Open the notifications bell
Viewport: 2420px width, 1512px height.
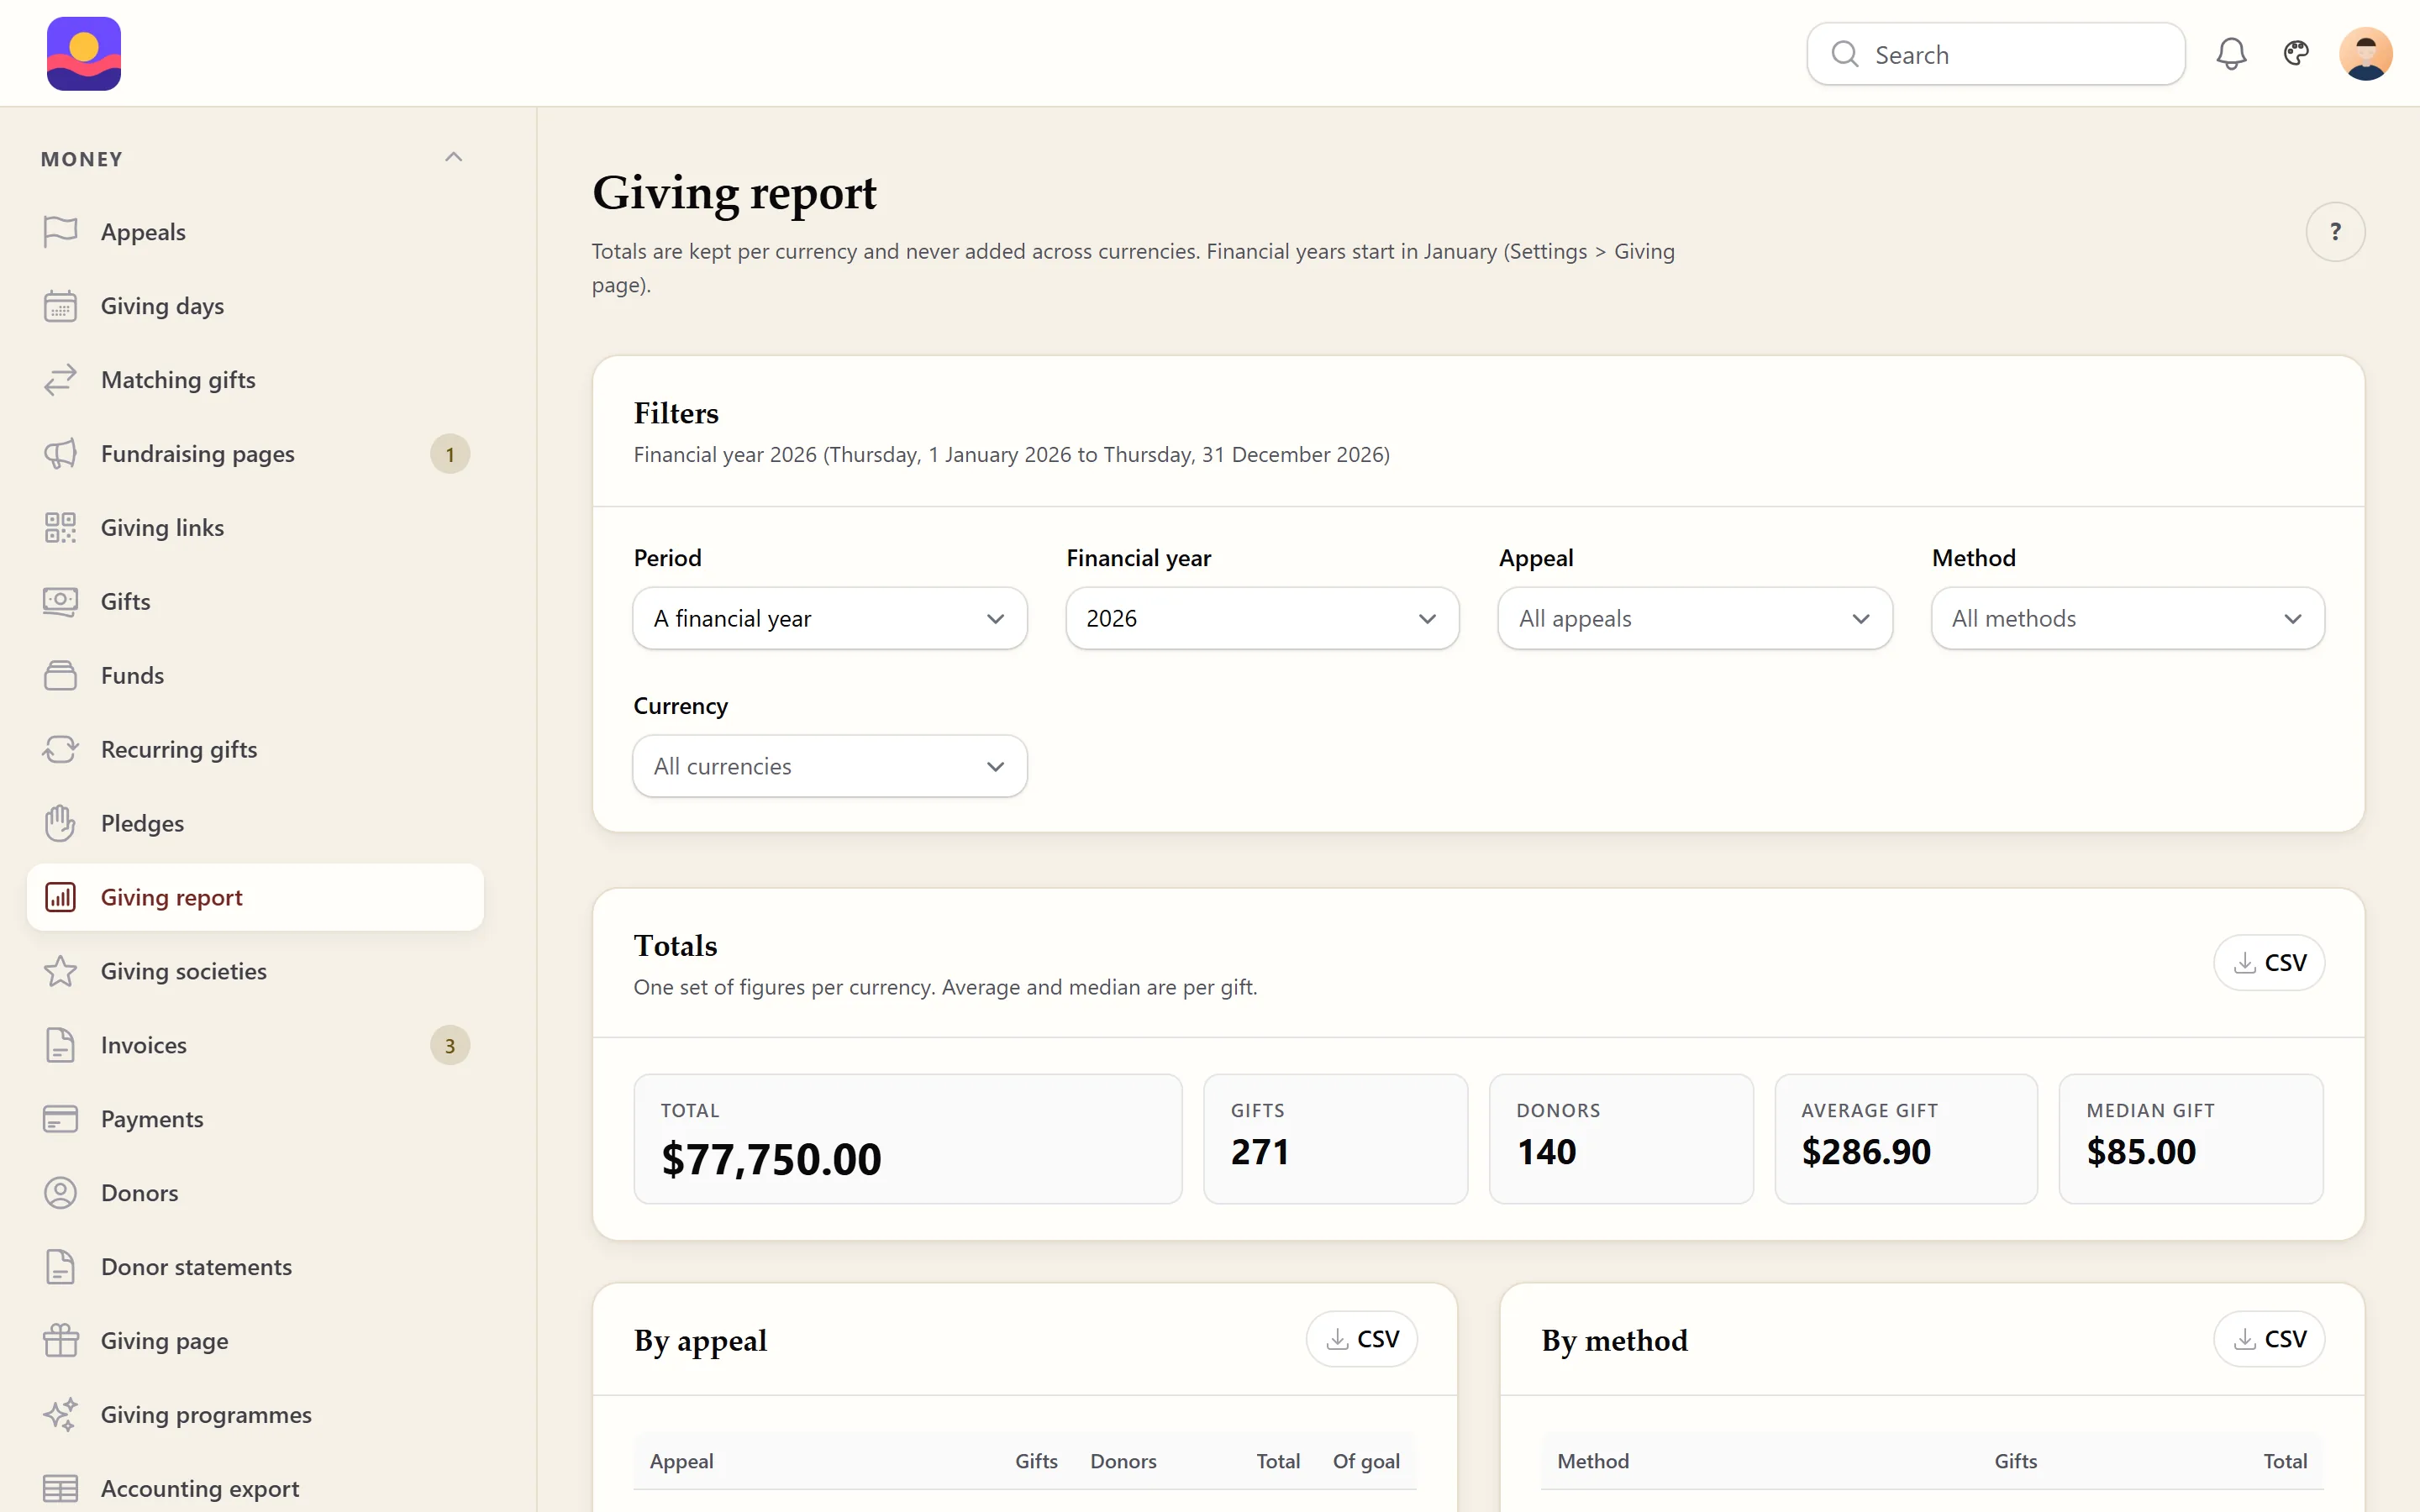pyautogui.click(x=2231, y=54)
